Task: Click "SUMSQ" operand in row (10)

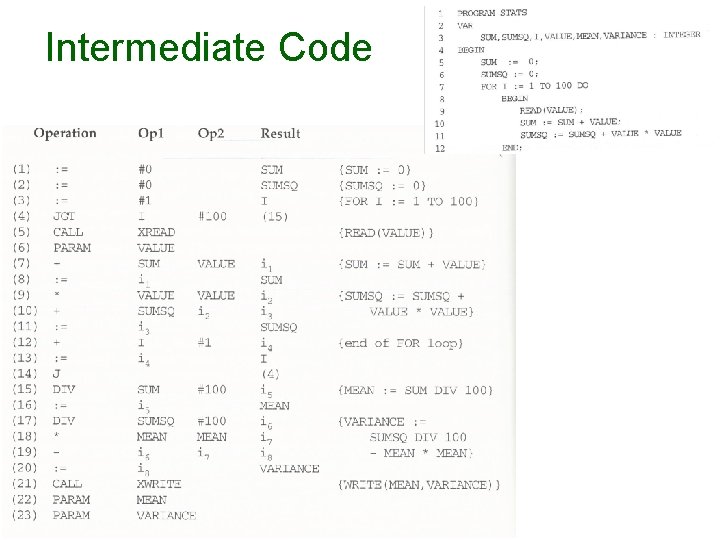Action: 156,311
